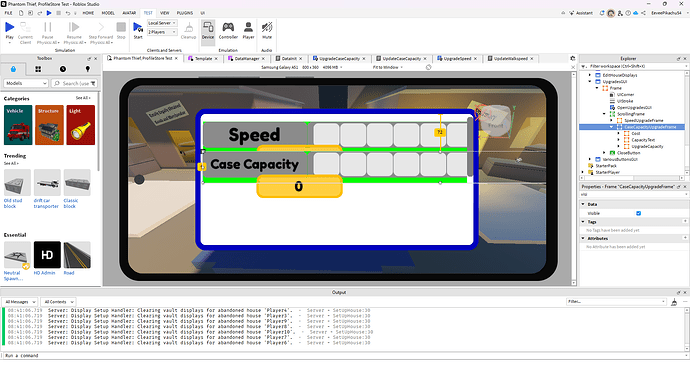690x367 pixels.
Task: Switch to the DataManager script tab
Action: pyautogui.click(x=246, y=59)
